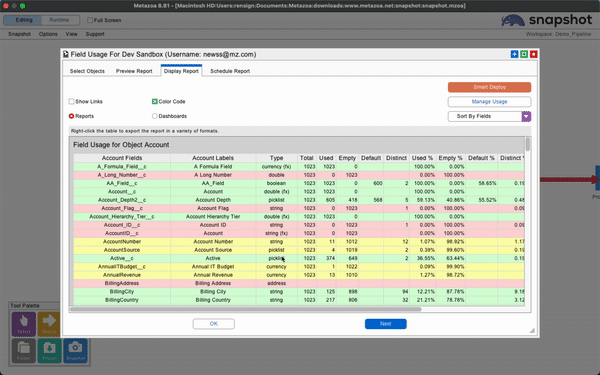
Task: Select the Display Report tab
Action: click(x=181, y=71)
